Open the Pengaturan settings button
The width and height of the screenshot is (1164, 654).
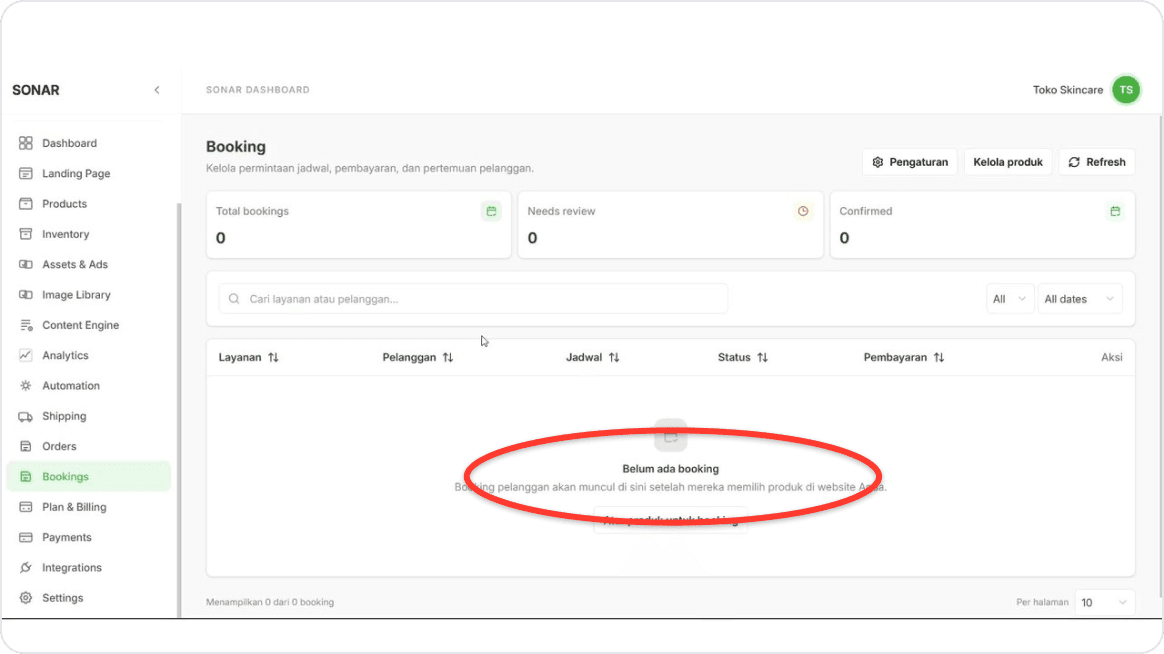tap(909, 162)
